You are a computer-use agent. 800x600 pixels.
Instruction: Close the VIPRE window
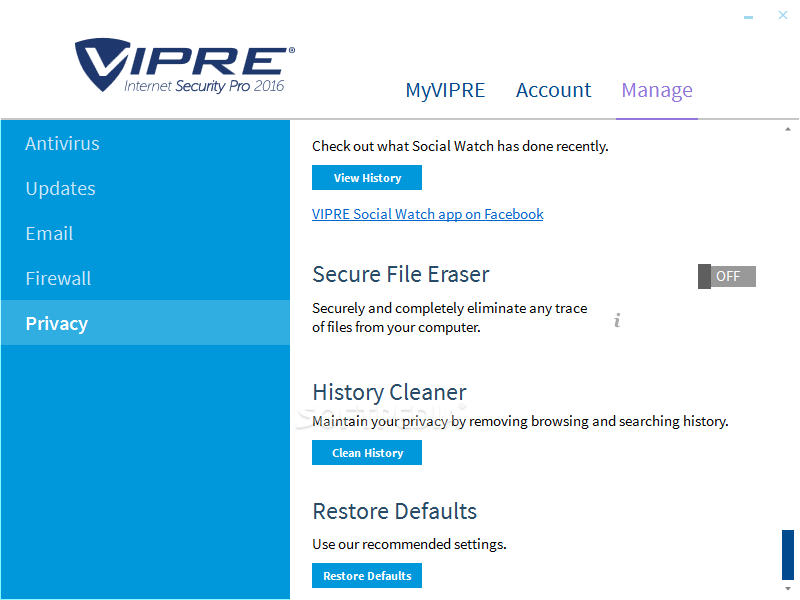(x=783, y=15)
